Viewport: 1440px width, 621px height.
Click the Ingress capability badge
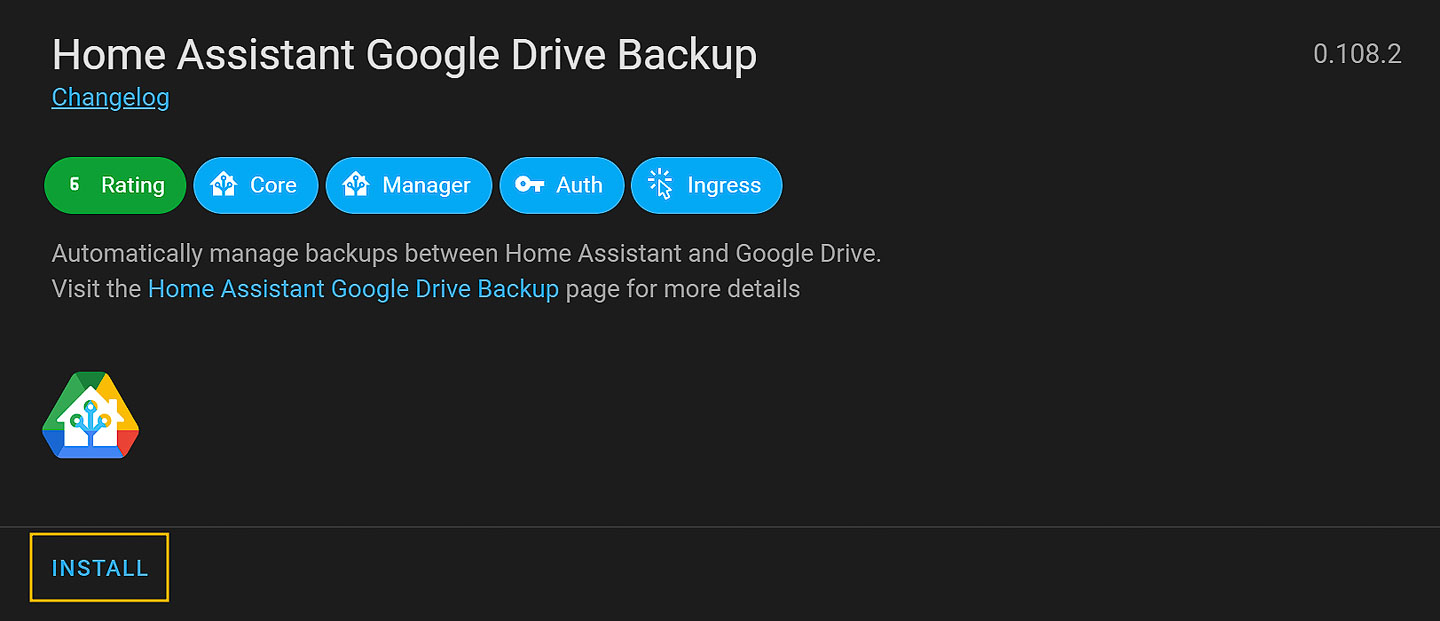point(706,185)
